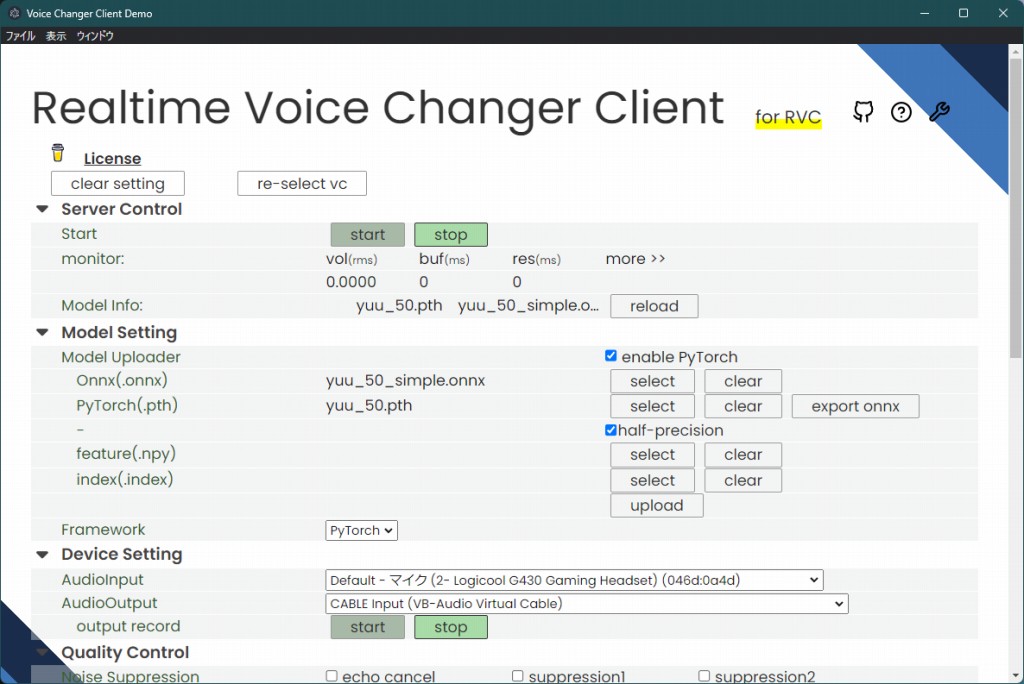Uncheck the enable PyTorch checkbox
1024x684 pixels.
click(x=610, y=355)
